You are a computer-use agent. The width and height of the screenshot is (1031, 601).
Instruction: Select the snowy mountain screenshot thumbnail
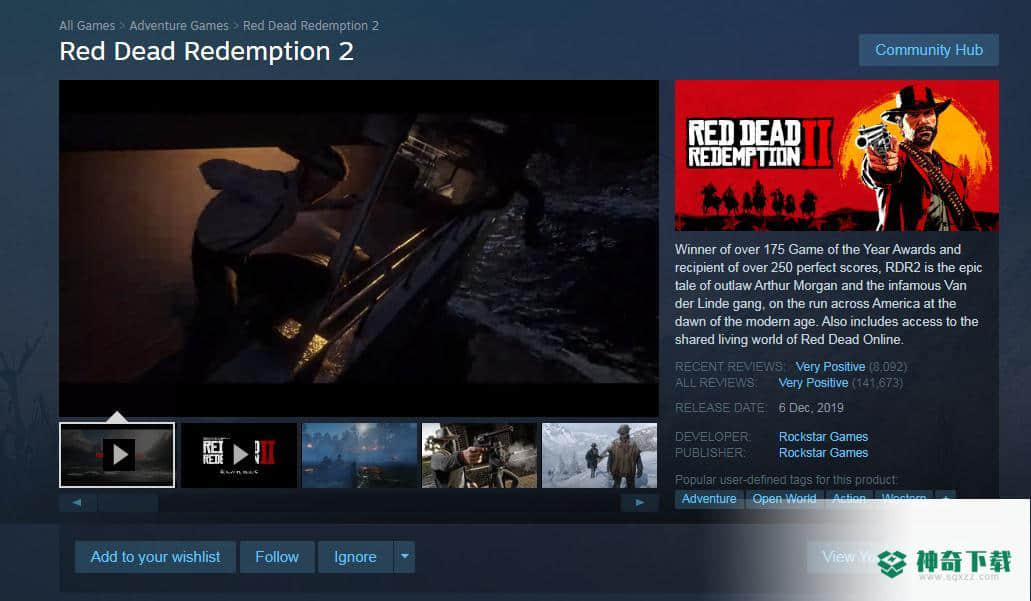point(599,455)
